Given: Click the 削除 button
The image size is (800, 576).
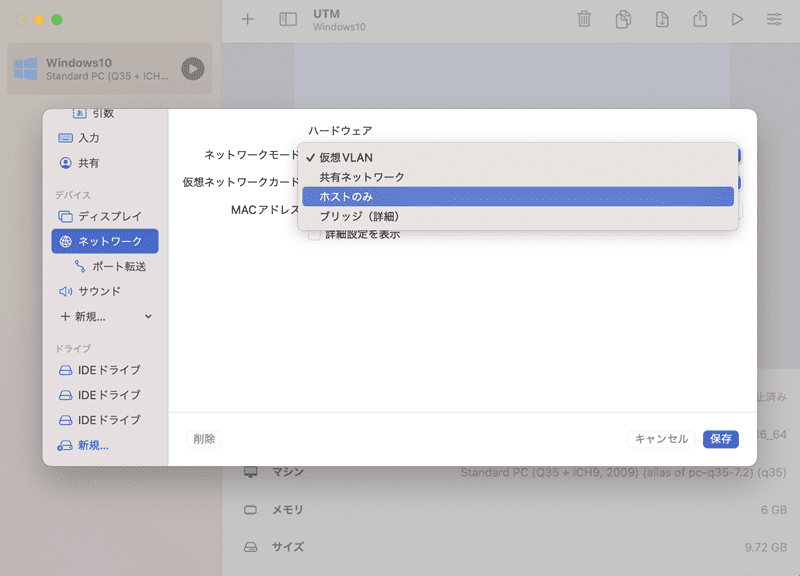Looking at the screenshot, I should point(204,439).
